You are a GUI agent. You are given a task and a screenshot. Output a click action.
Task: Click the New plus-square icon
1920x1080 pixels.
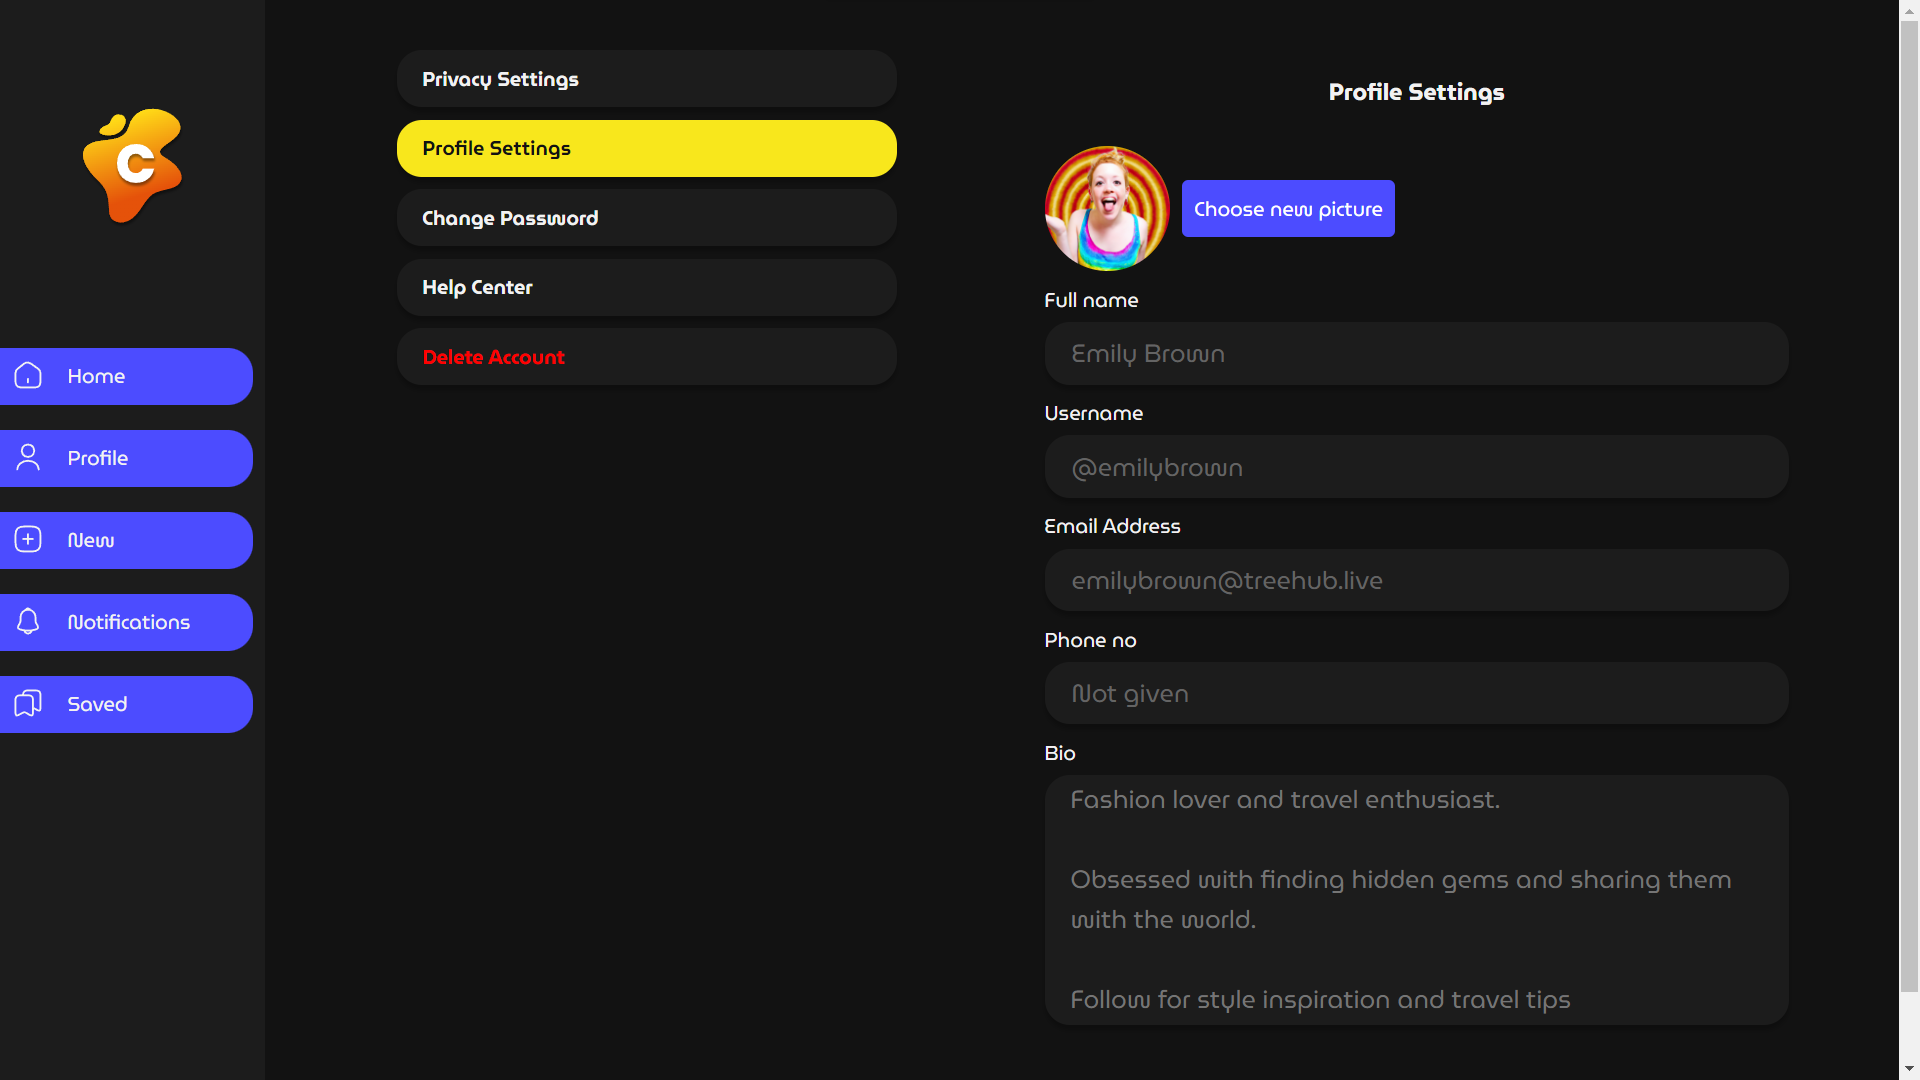point(28,540)
